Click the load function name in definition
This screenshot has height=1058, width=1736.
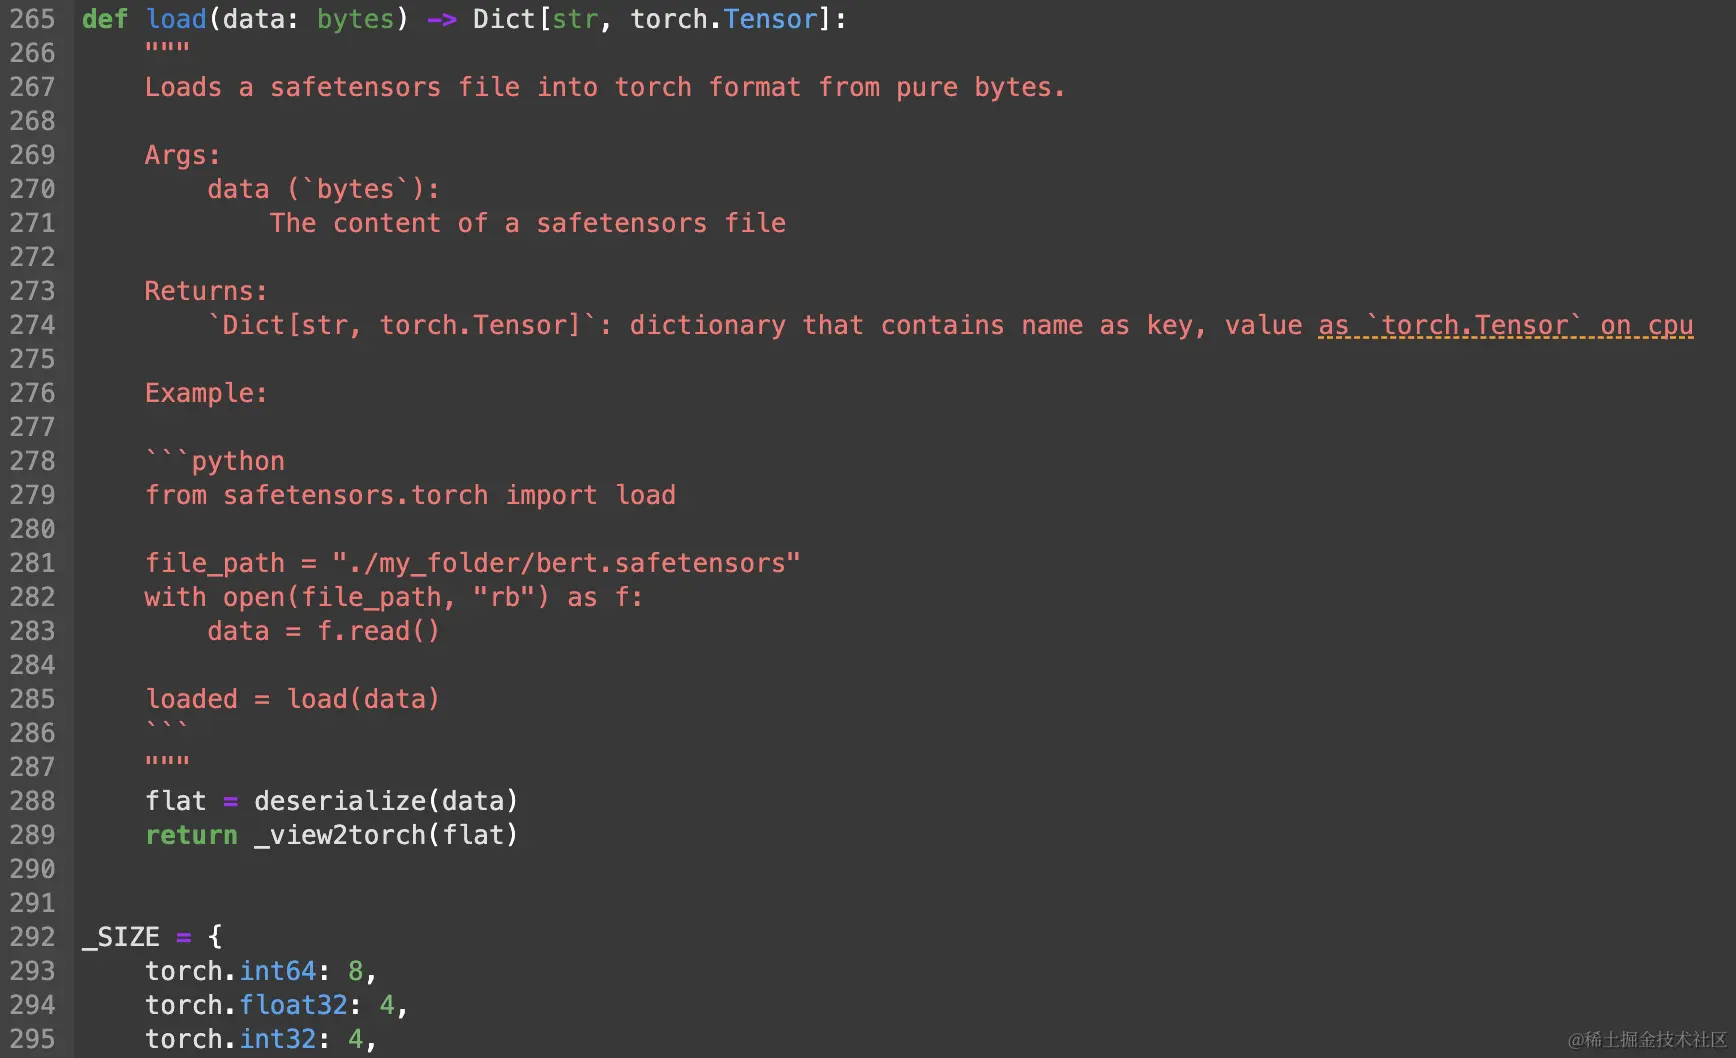(176, 19)
